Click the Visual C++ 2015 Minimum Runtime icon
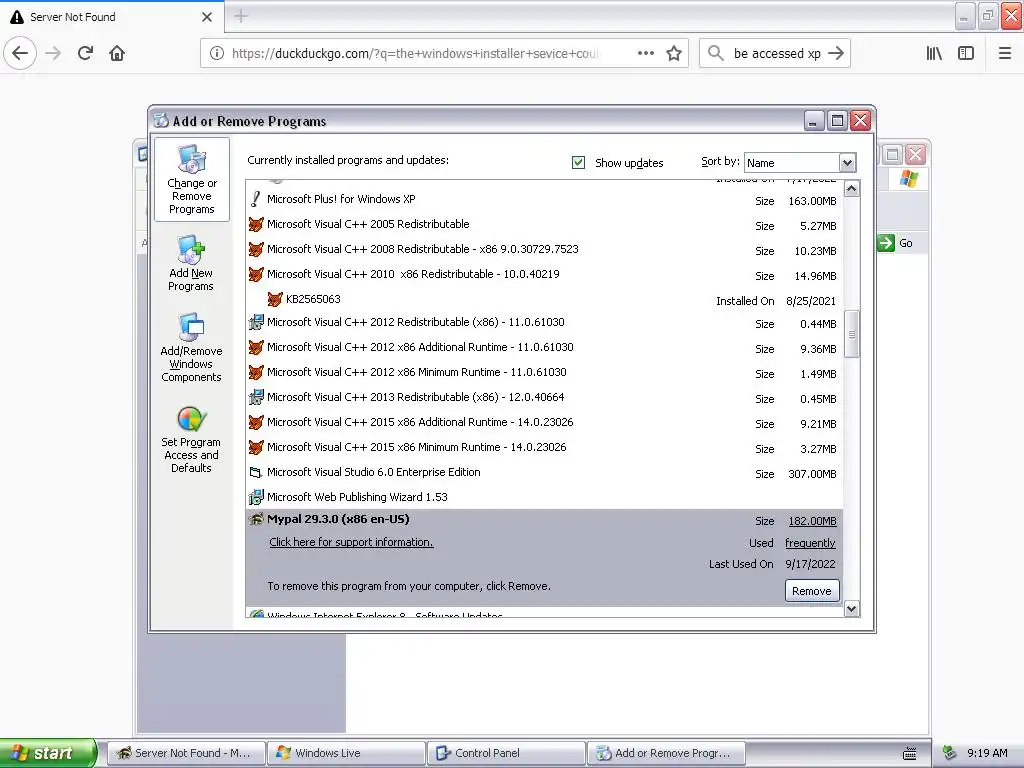 pyautogui.click(x=256, y=447)
